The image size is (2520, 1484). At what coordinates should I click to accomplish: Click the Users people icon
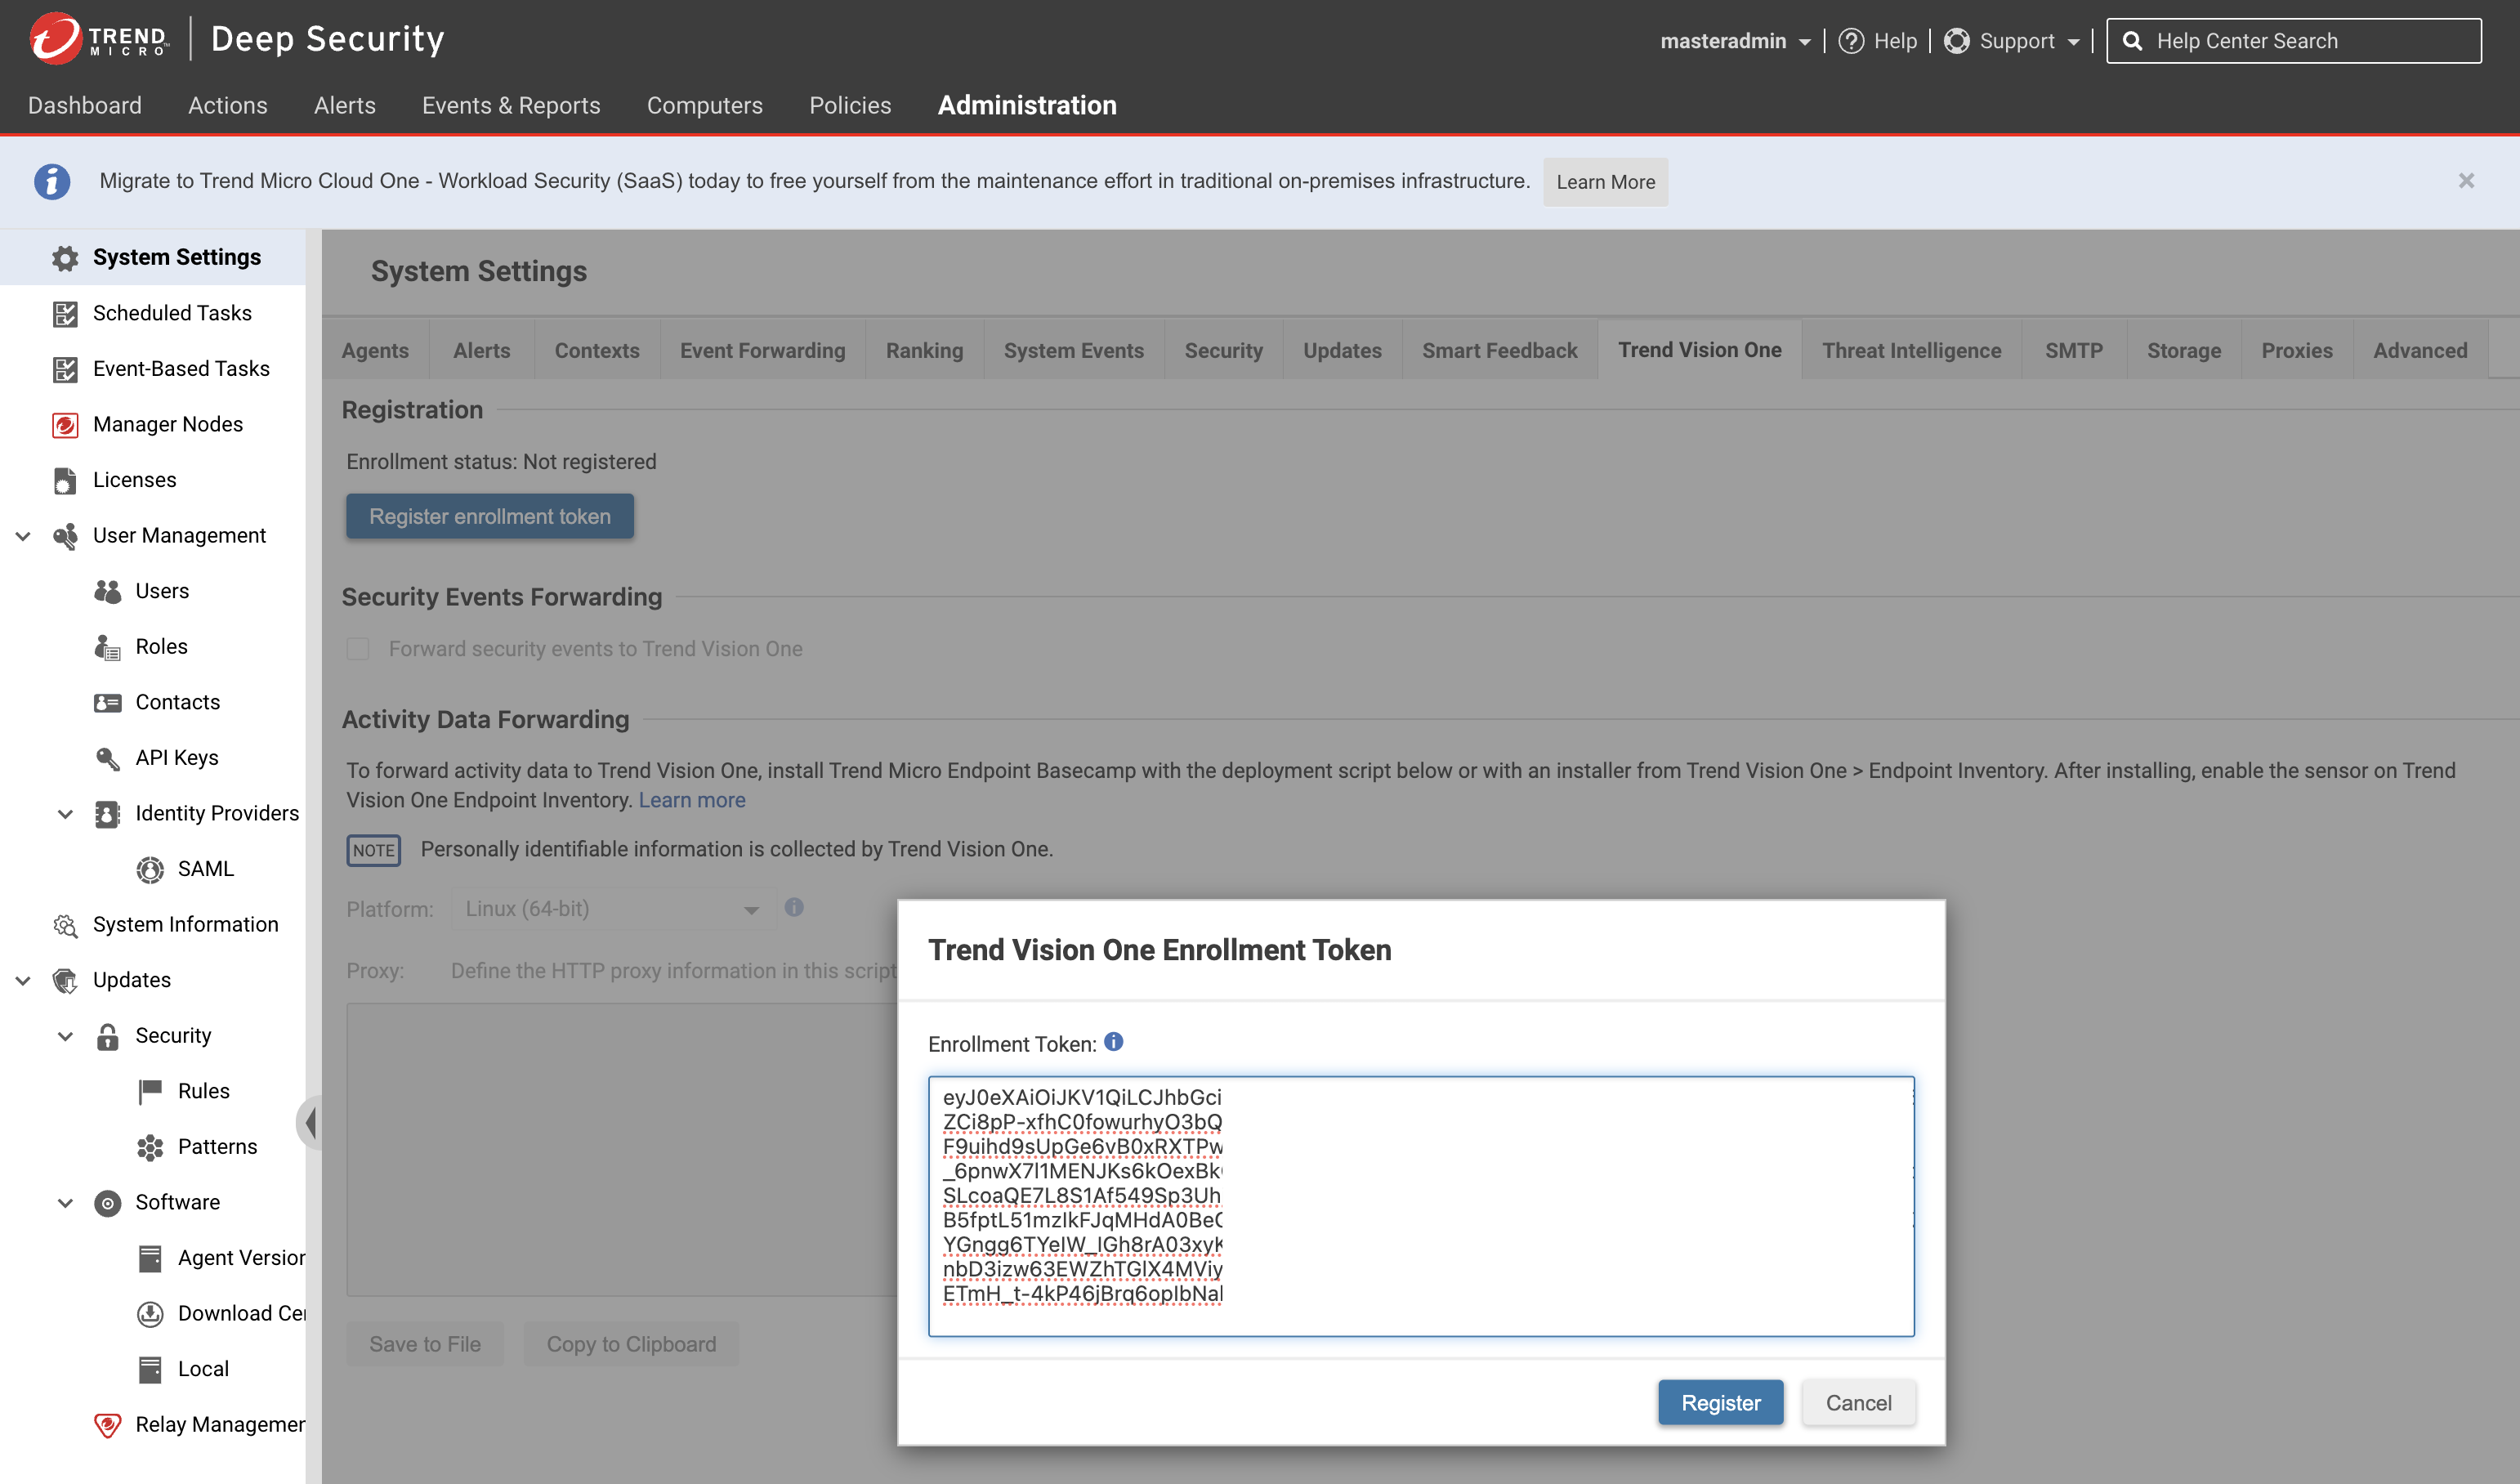pyautogui.click(x=107, y=591)
